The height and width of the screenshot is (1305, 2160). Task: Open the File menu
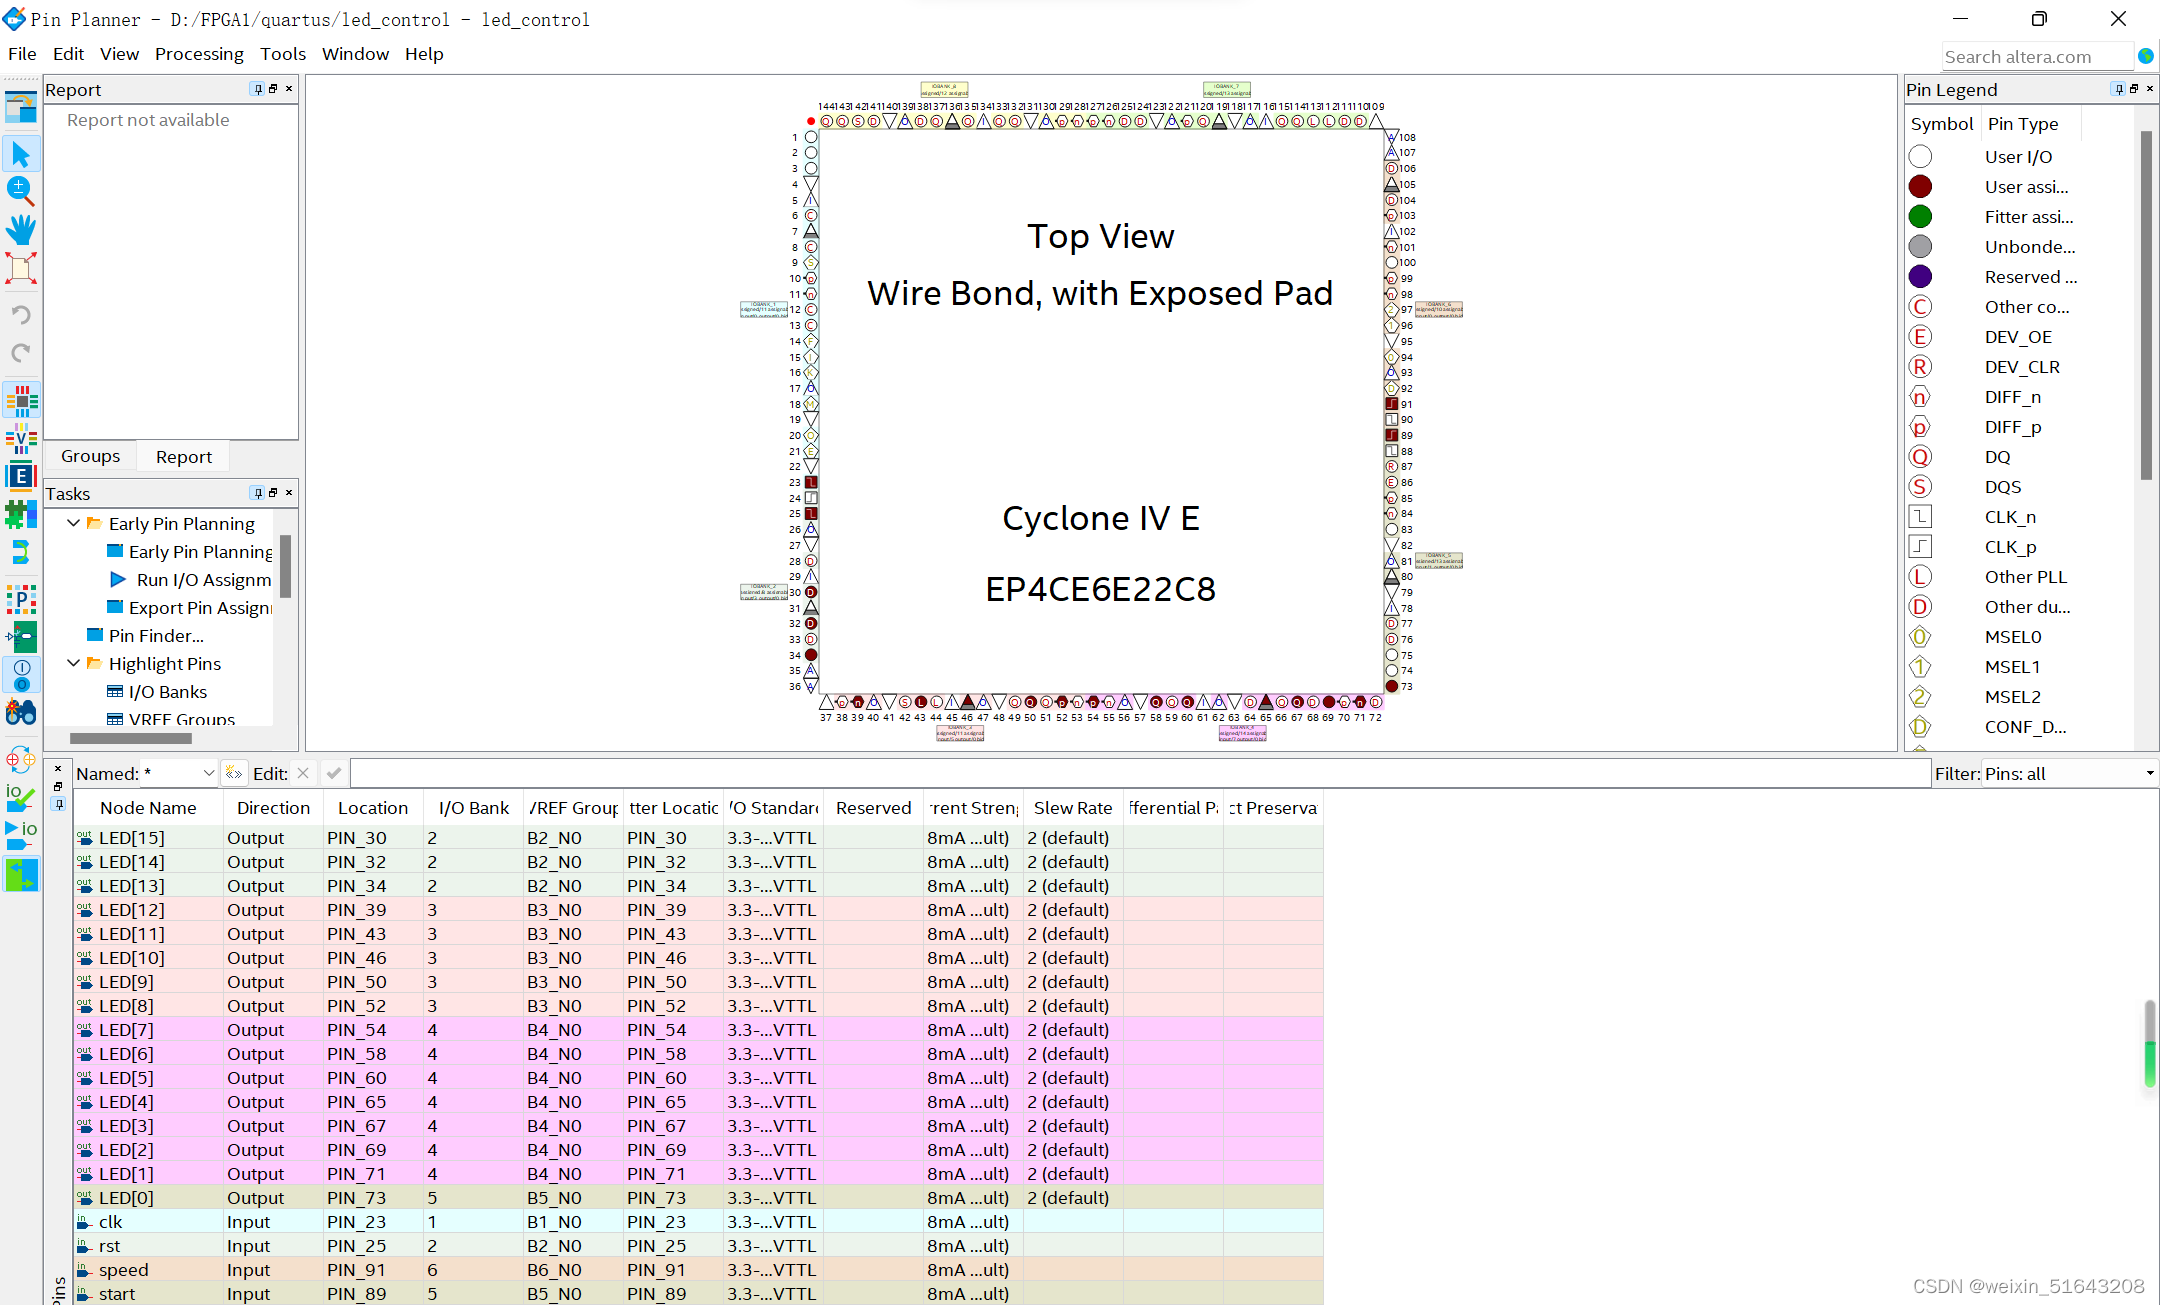click(x=22, y=54)
